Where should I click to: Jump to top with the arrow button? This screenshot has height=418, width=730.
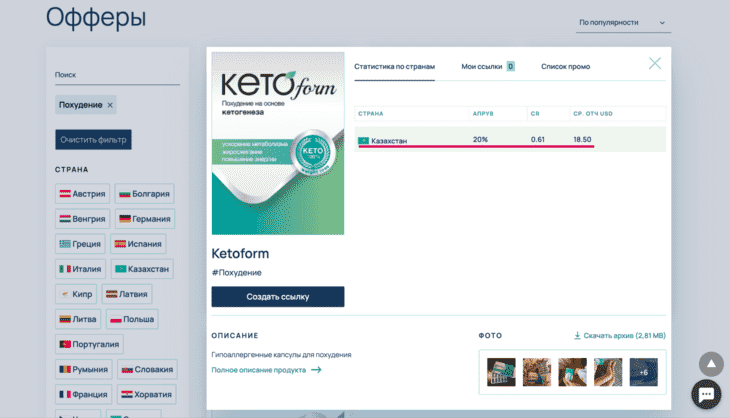tap(711, 364)
